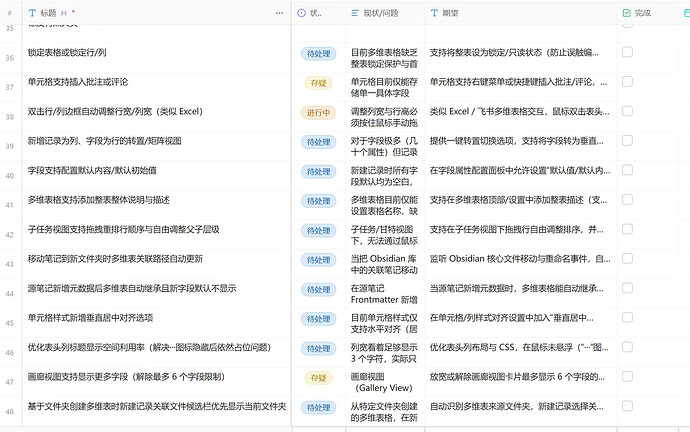Select 期望 cell "提供一键转置切换选项"
690x432 pixels.
click(x=517, y=141)
